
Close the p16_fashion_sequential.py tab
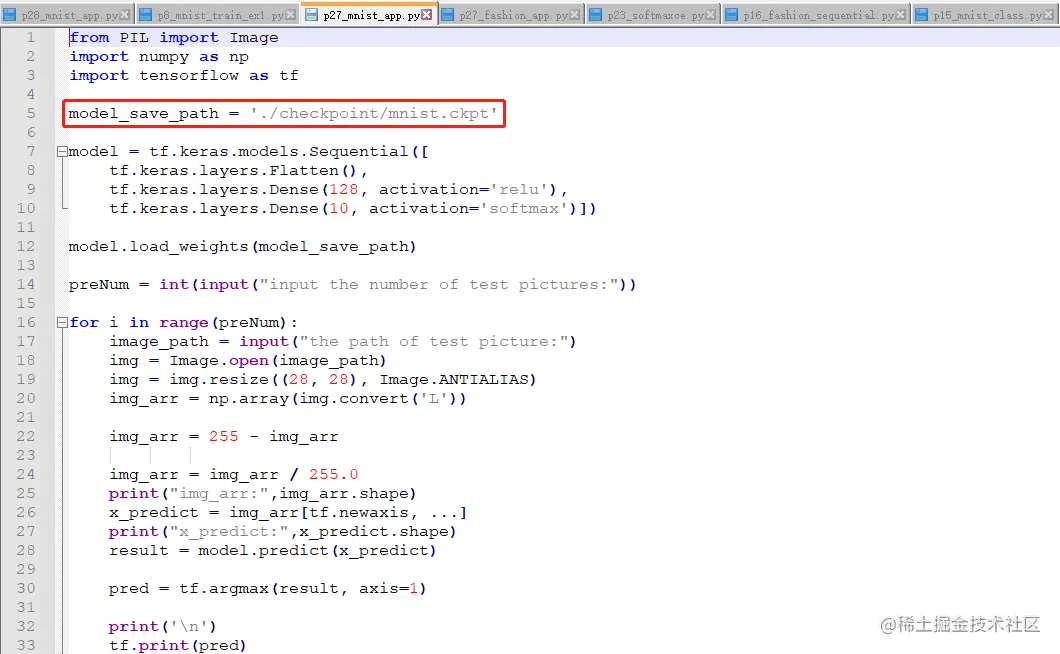tap(900, 14)
